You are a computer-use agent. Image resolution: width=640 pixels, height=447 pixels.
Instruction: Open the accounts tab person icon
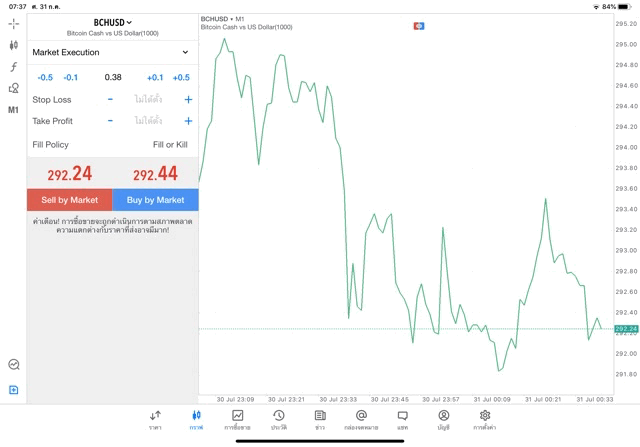coord(444,420)
